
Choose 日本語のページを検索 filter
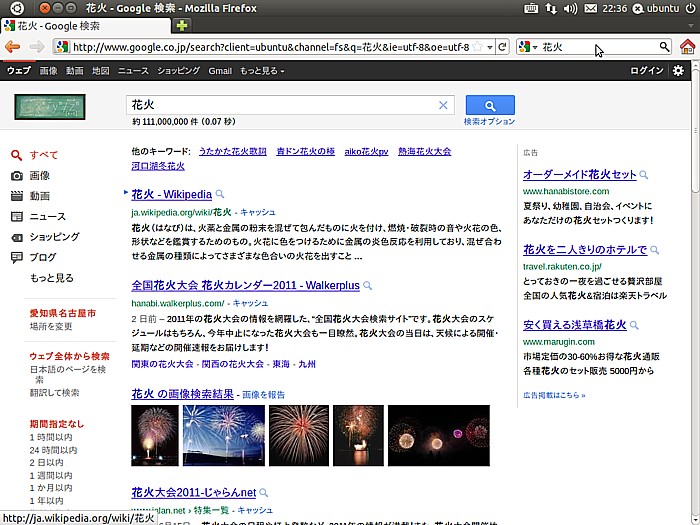click(x=68, y=374)
